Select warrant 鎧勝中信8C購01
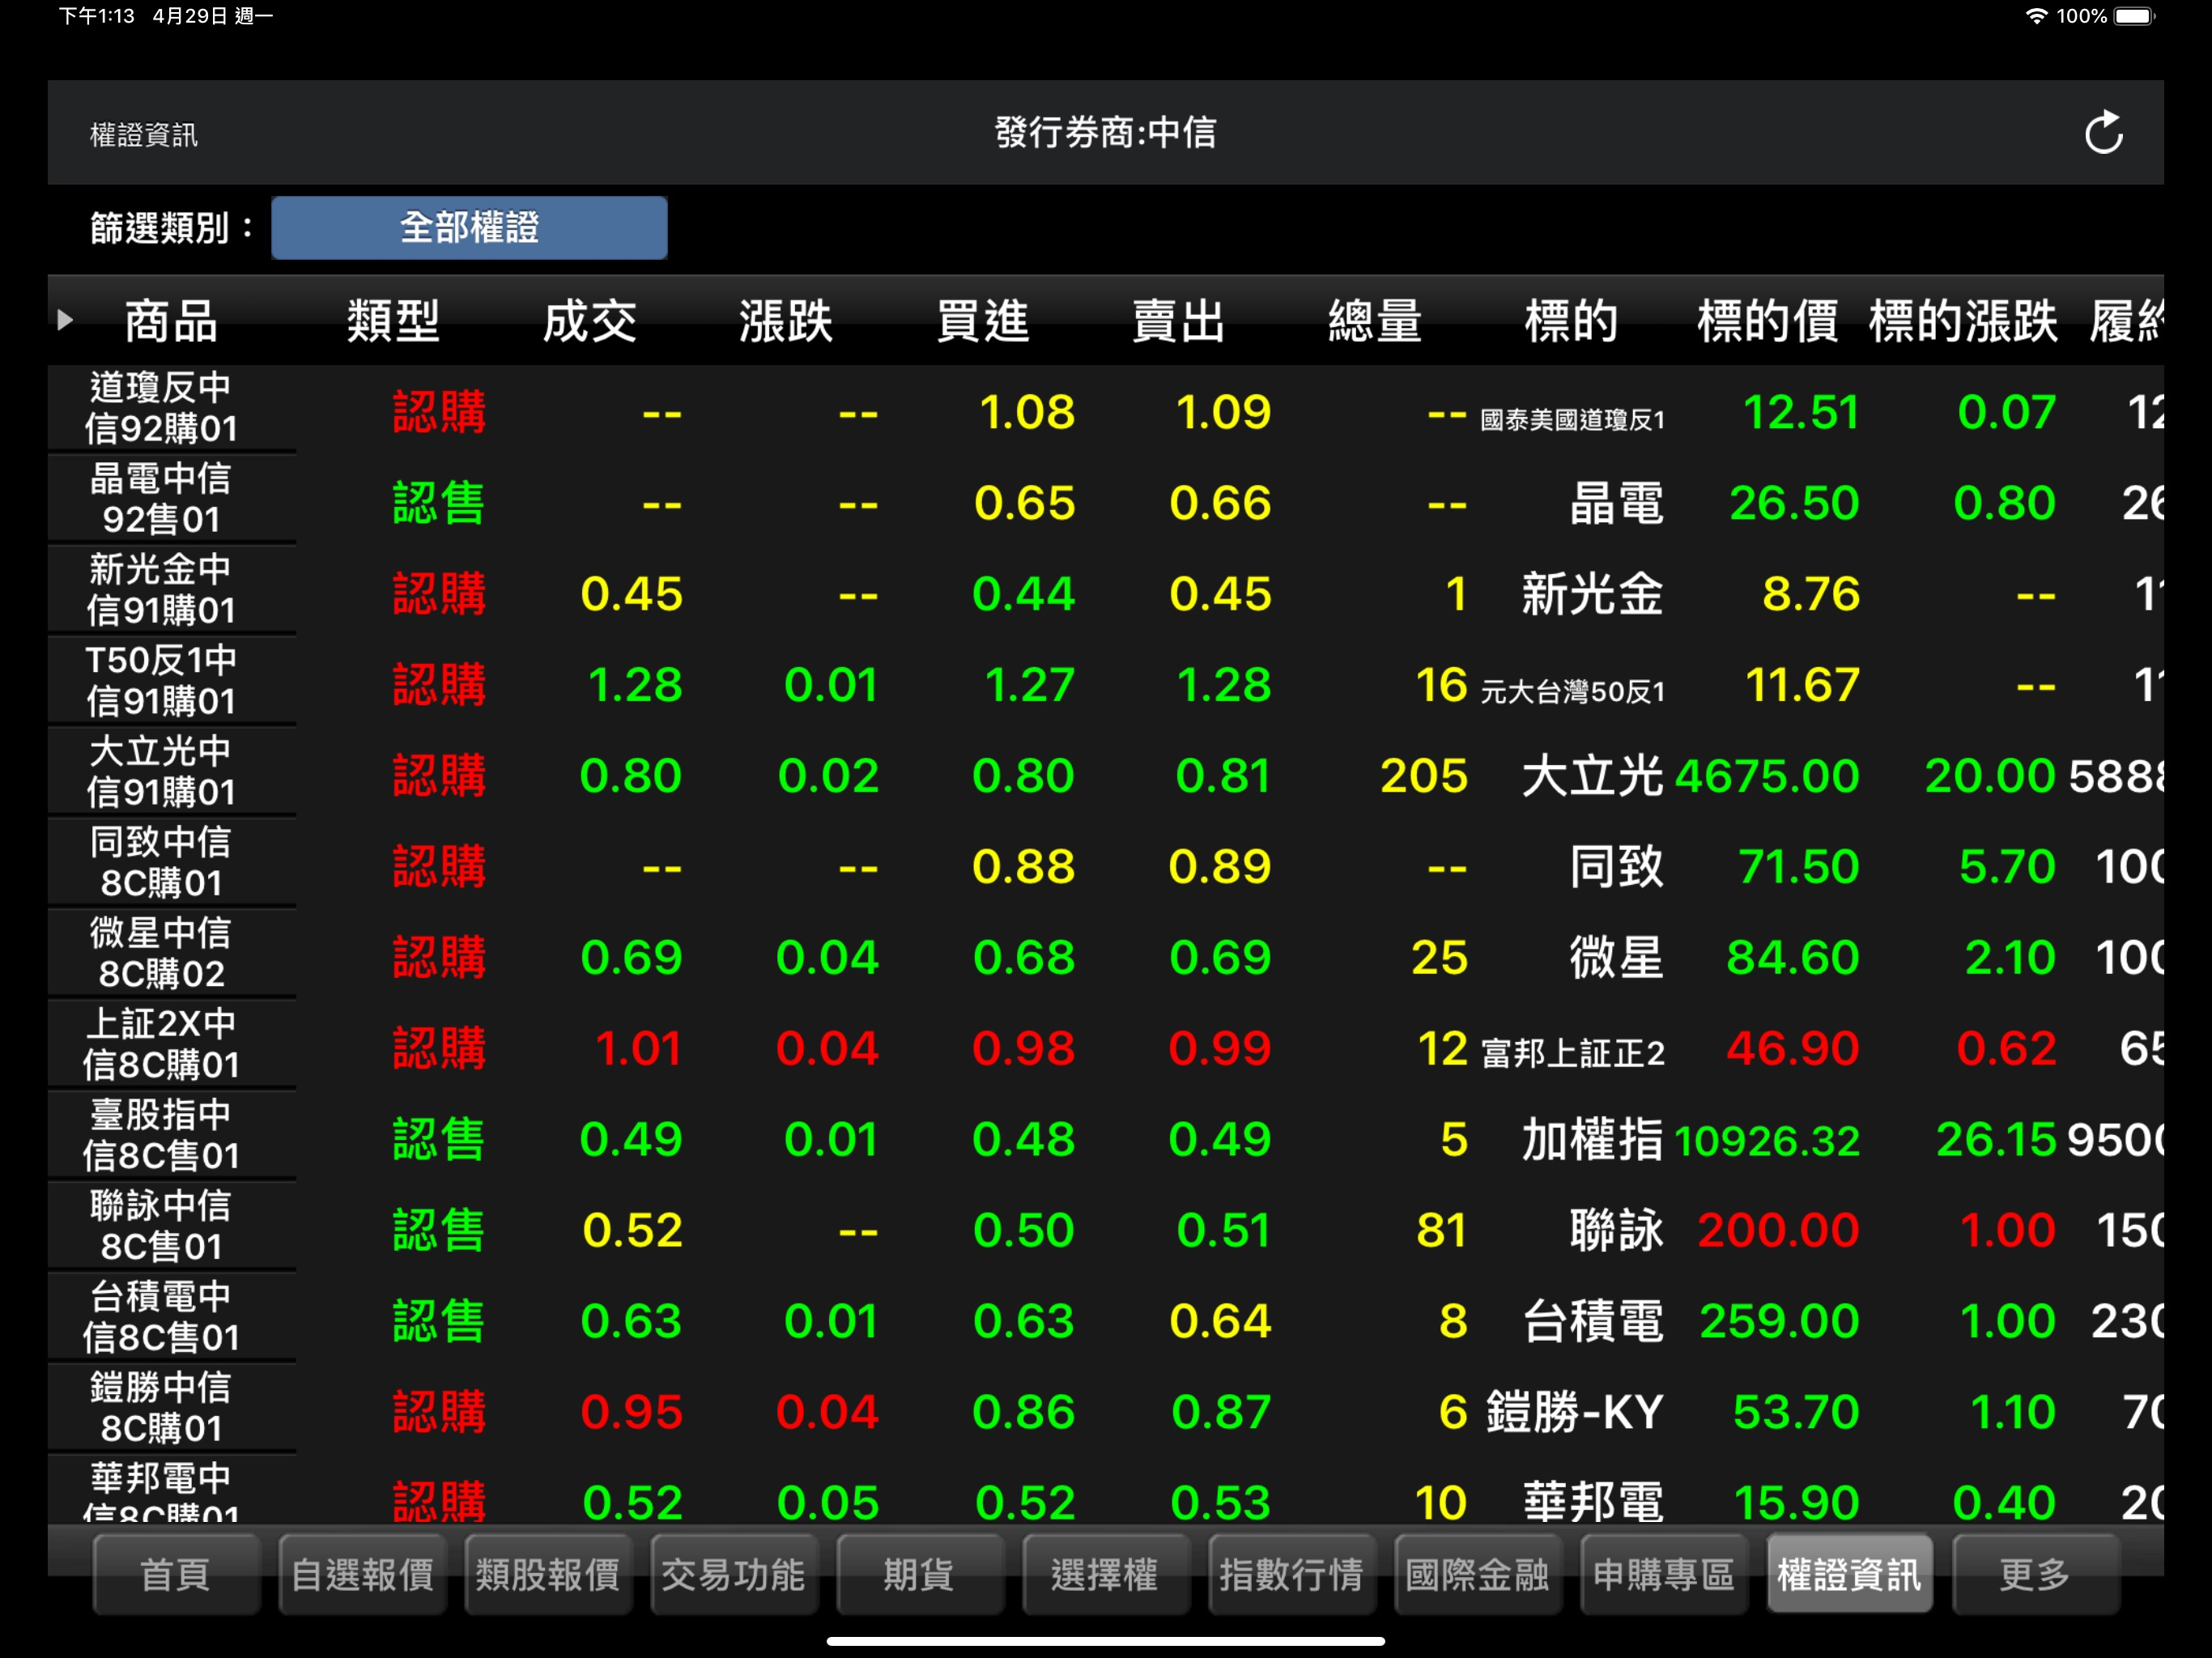 pos(161,1409)
